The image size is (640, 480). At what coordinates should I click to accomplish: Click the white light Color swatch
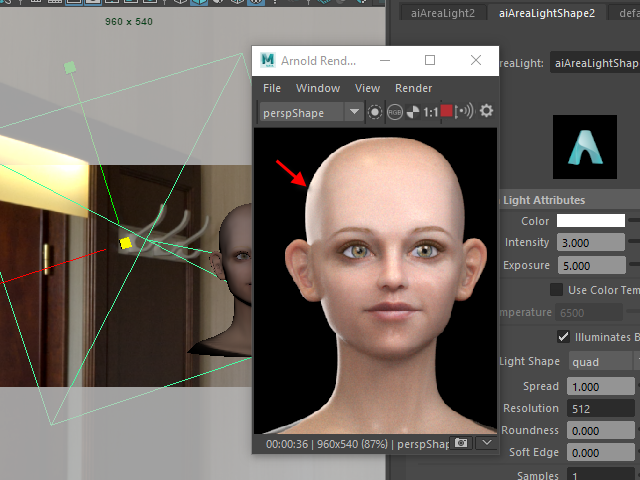tap(591, 221)
